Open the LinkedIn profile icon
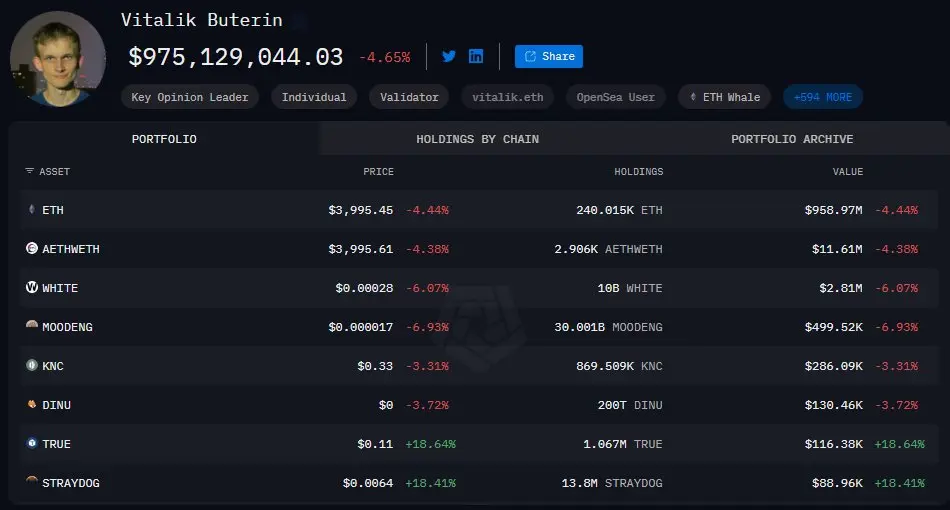Viewport: 950px width, 510px height. 476,56
